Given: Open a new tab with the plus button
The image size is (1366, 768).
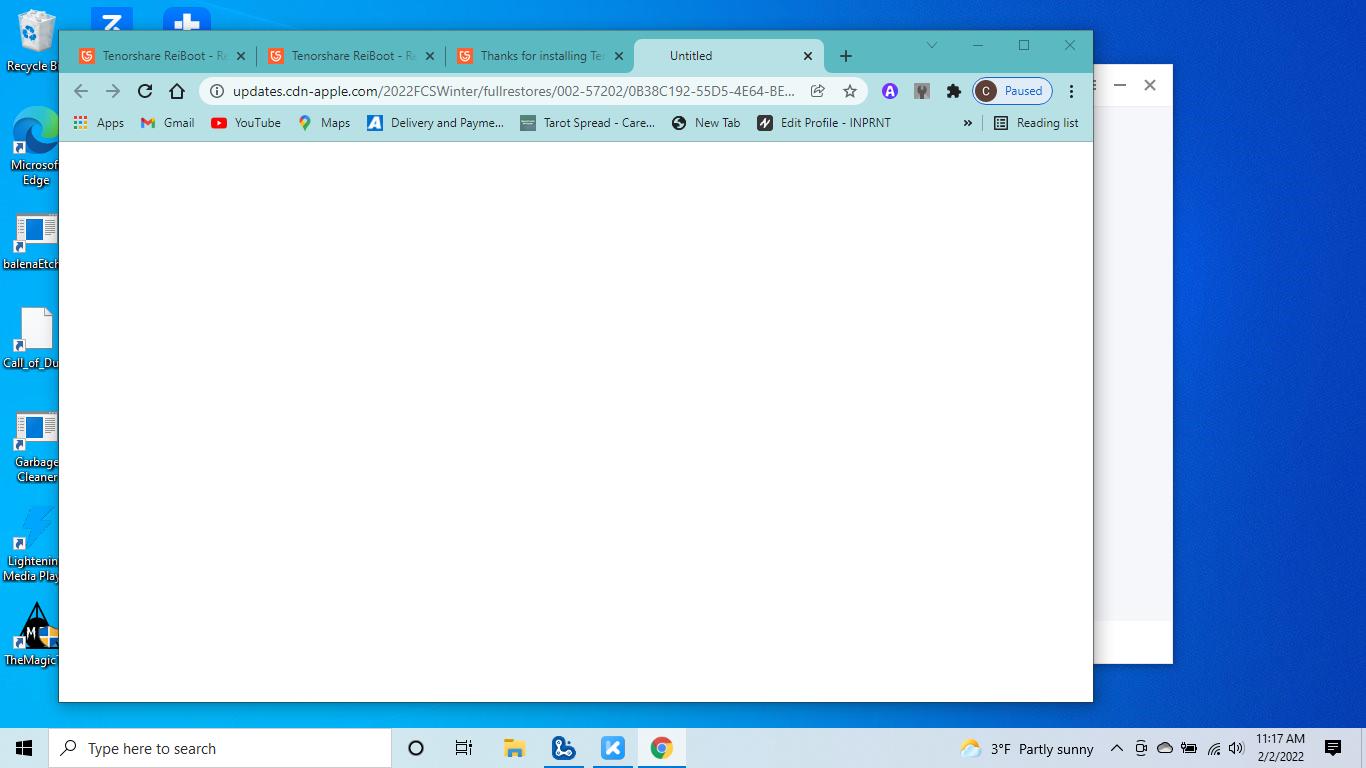Looking at the screenshot, I should [846, 56].
